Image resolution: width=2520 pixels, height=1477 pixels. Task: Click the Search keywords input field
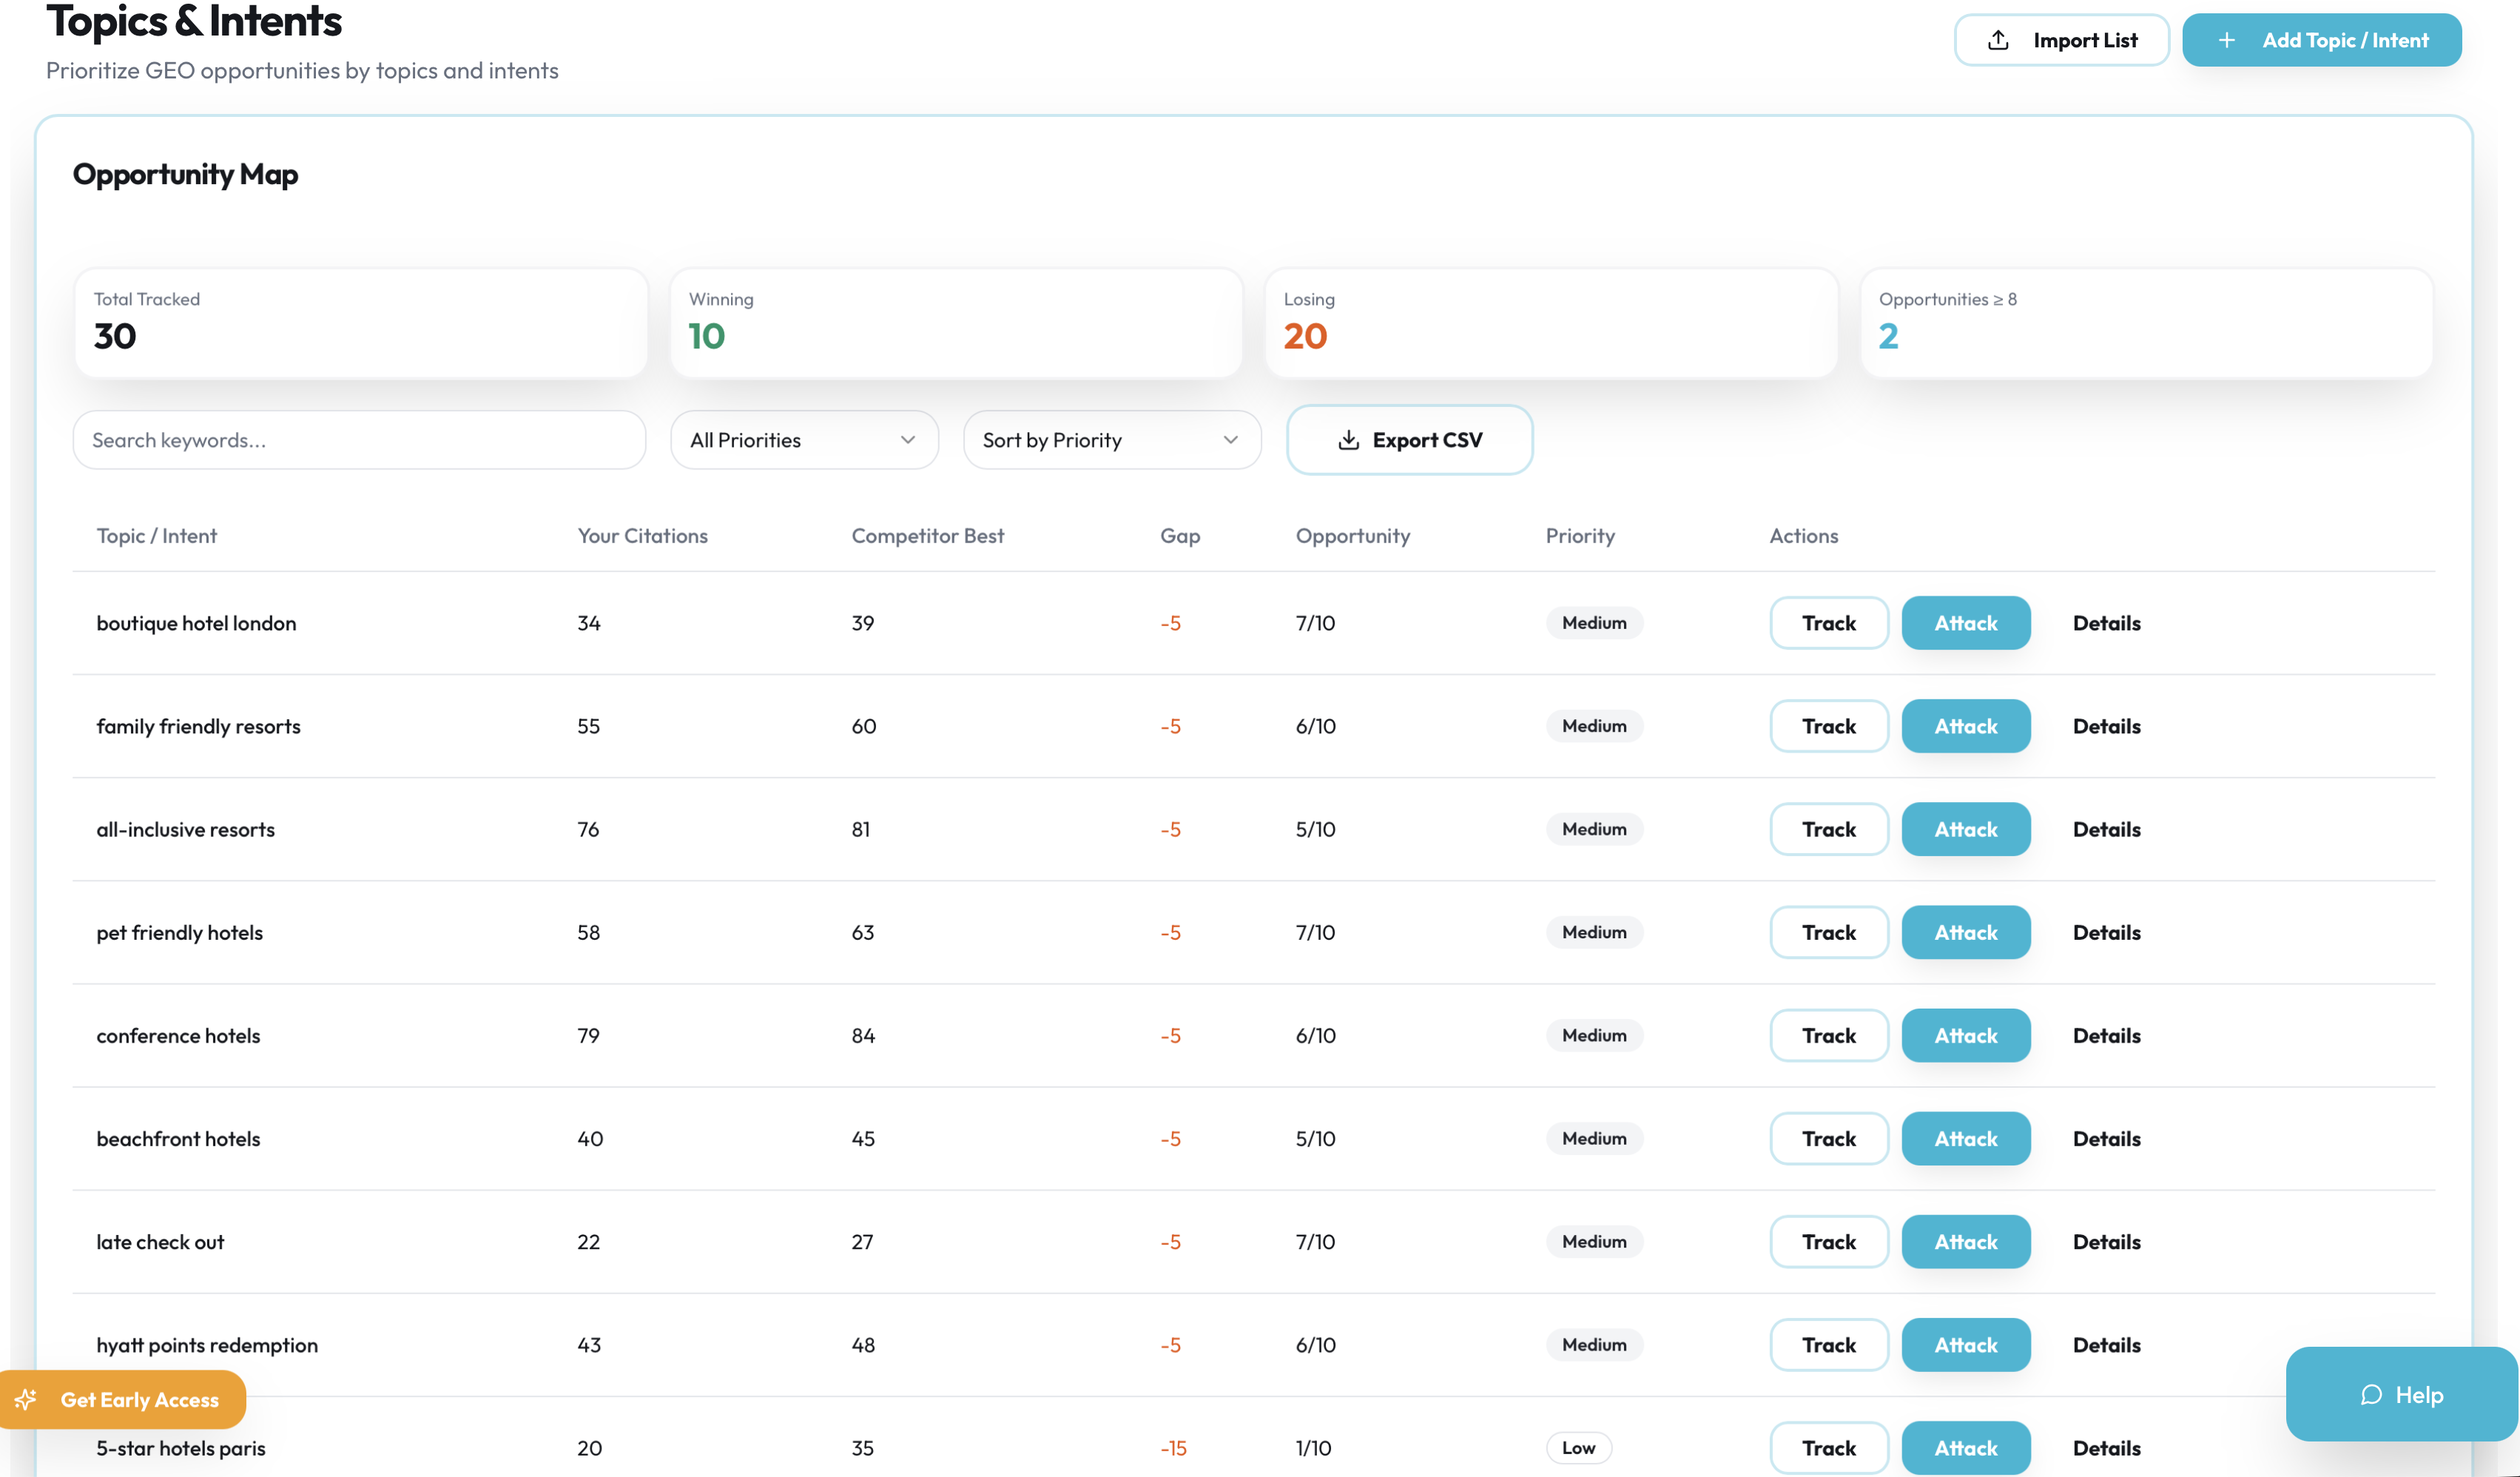tap(359, 440)
